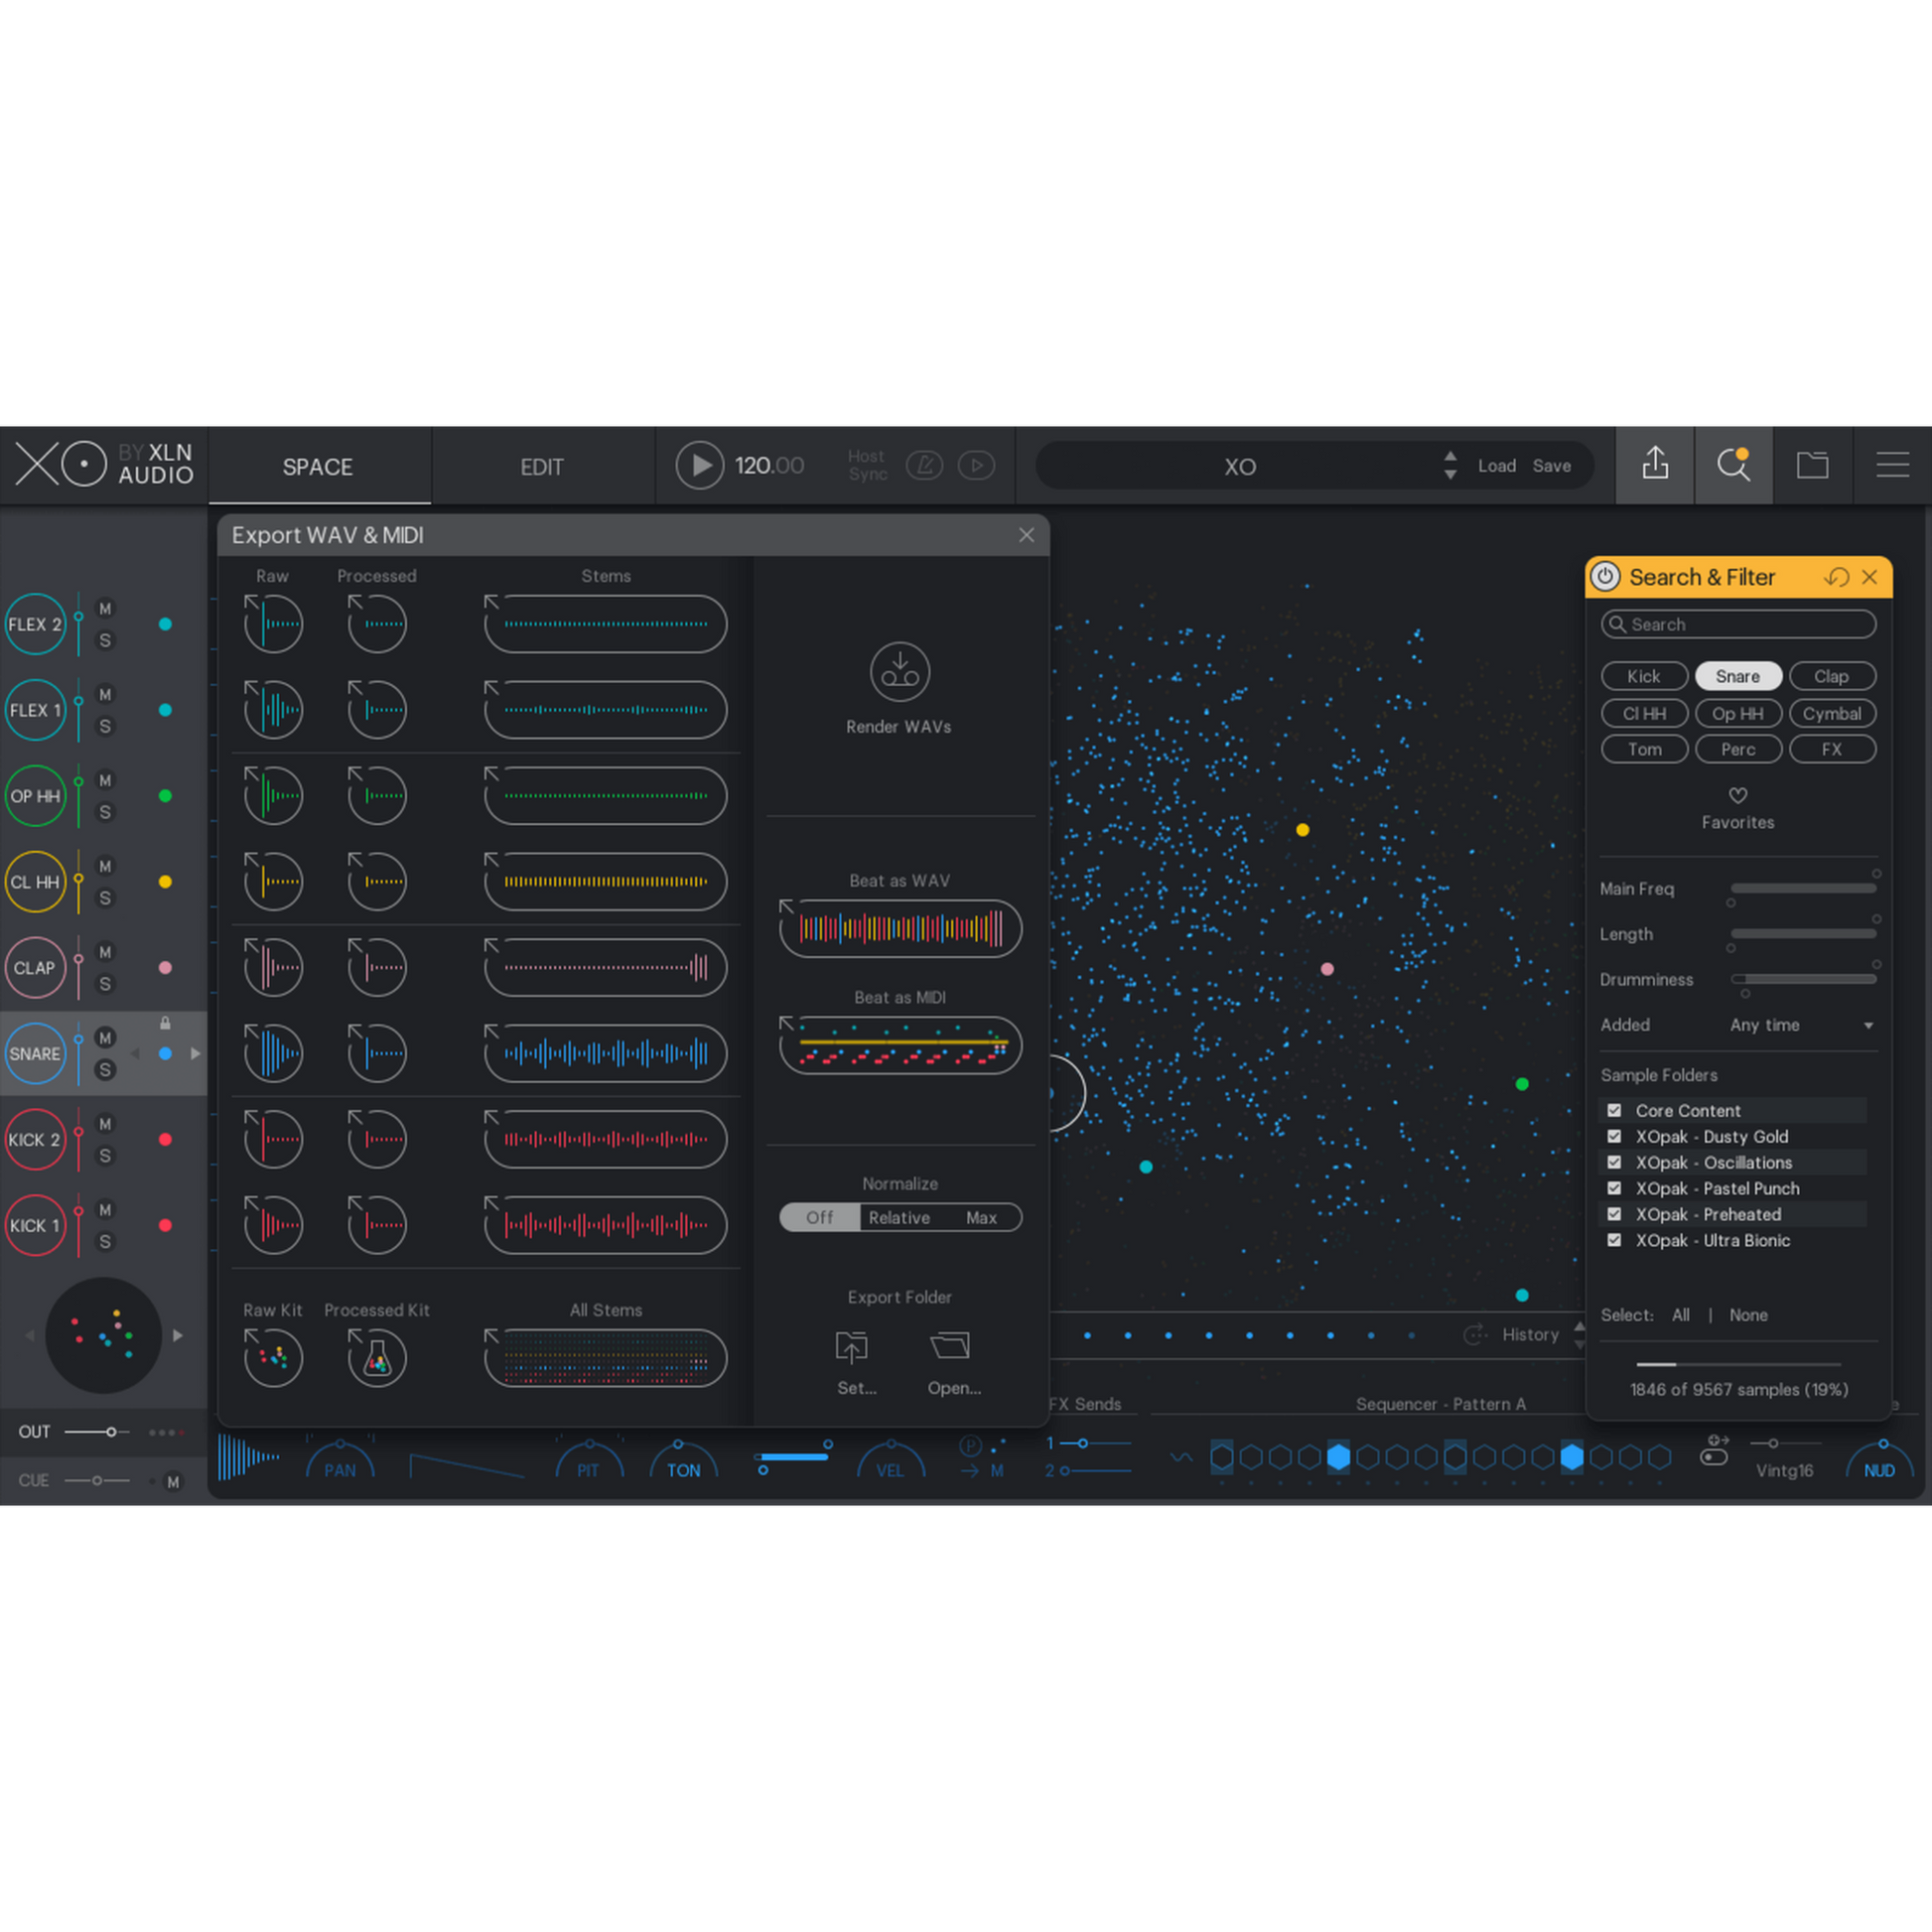
Task: Click the FLEX 2 raw sample export icon
Action: pyautogui.click(x=273, y=624)
